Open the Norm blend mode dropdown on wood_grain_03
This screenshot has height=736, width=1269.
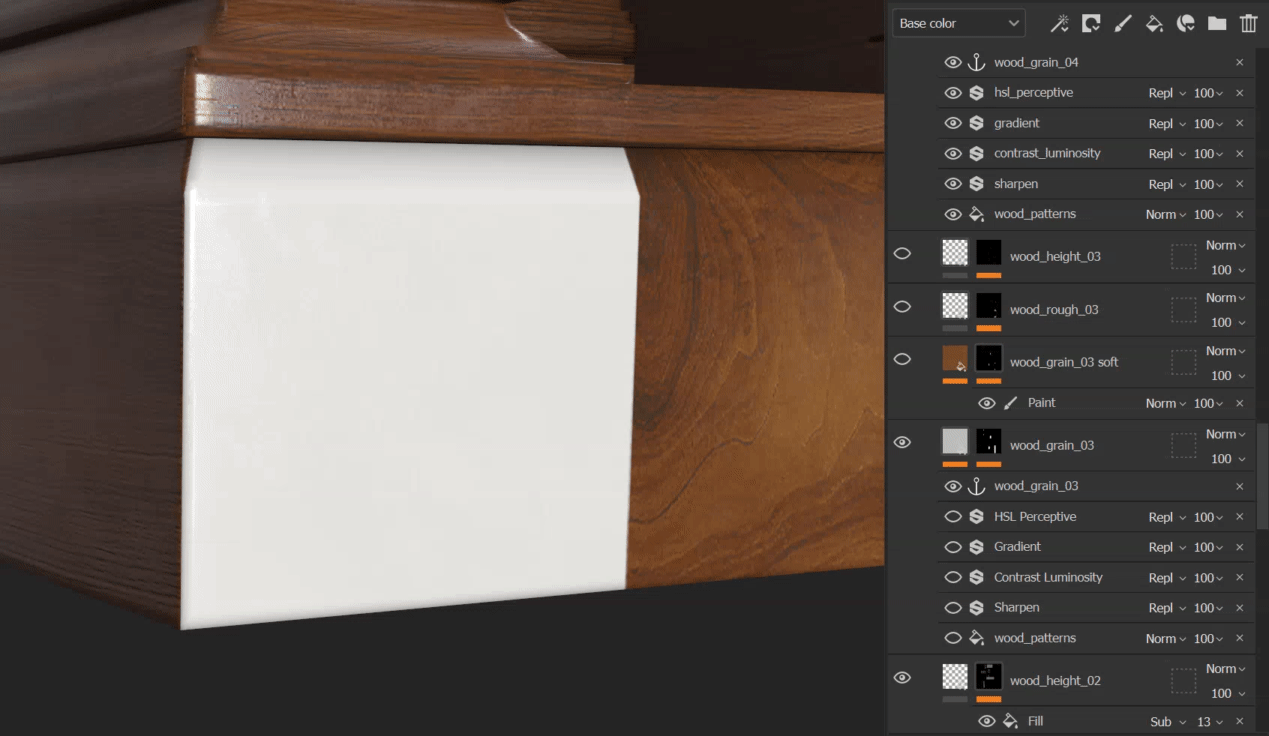1225,434
